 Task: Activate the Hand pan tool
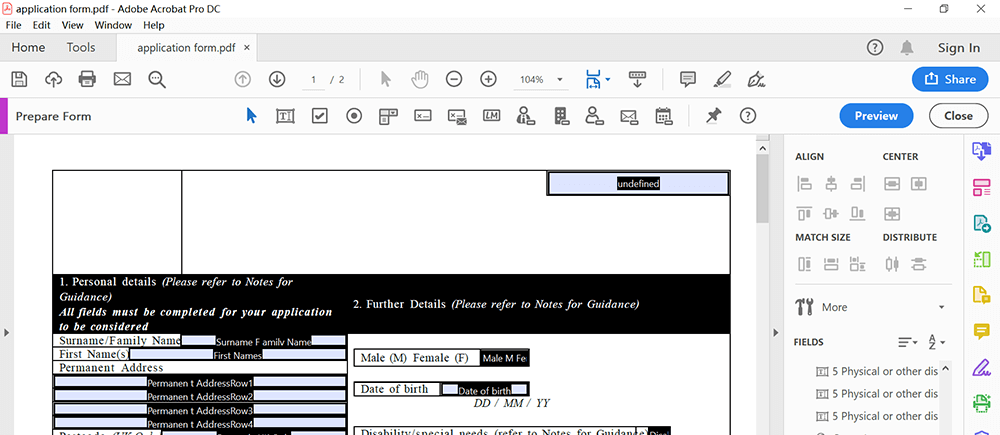coord(420,79)
